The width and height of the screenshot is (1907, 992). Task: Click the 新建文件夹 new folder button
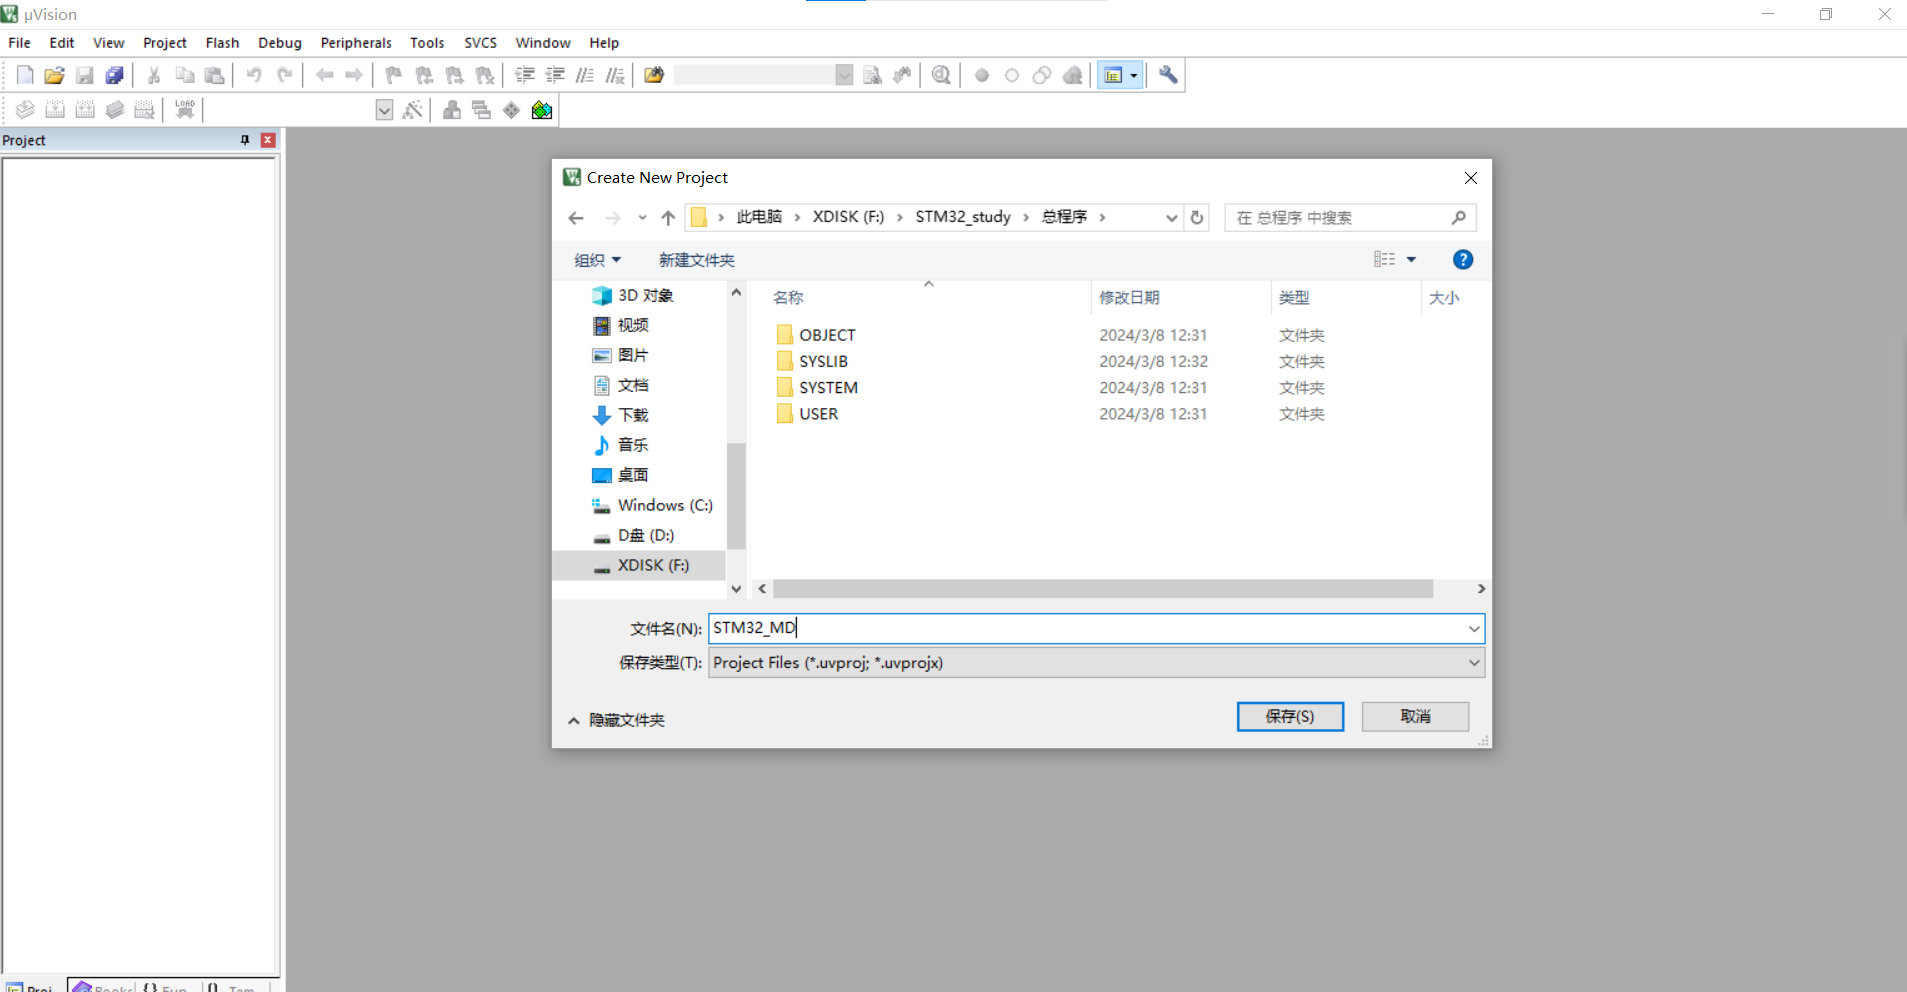coord(697,260)
